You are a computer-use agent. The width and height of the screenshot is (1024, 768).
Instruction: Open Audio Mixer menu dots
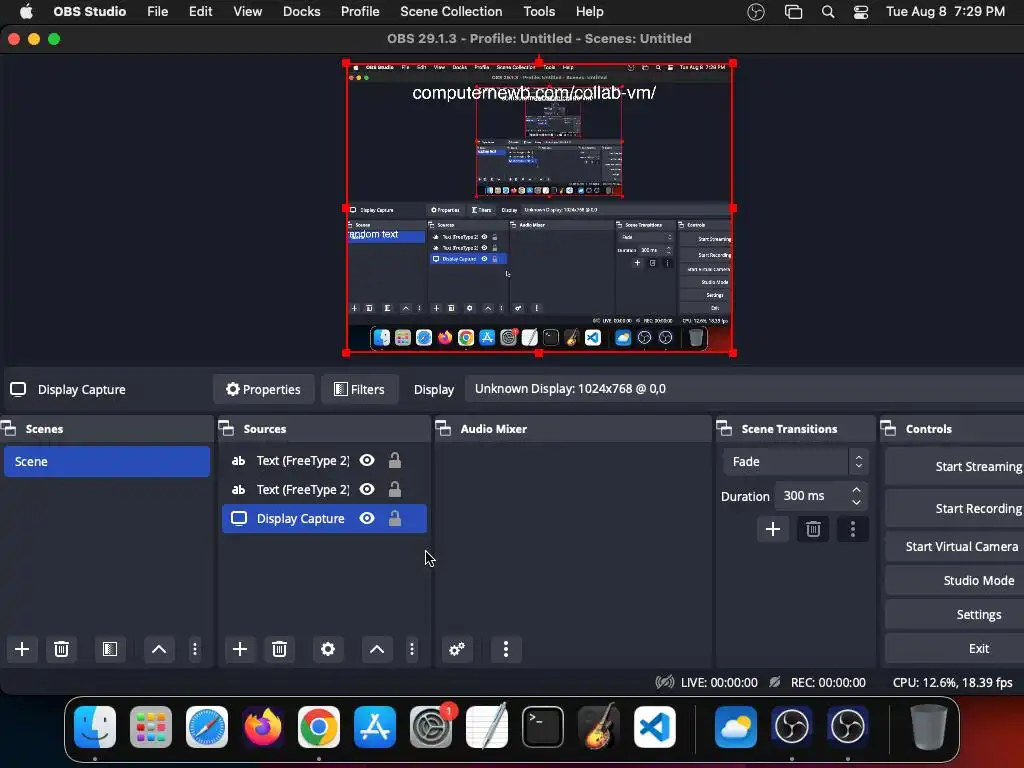(x=505, y=649)
